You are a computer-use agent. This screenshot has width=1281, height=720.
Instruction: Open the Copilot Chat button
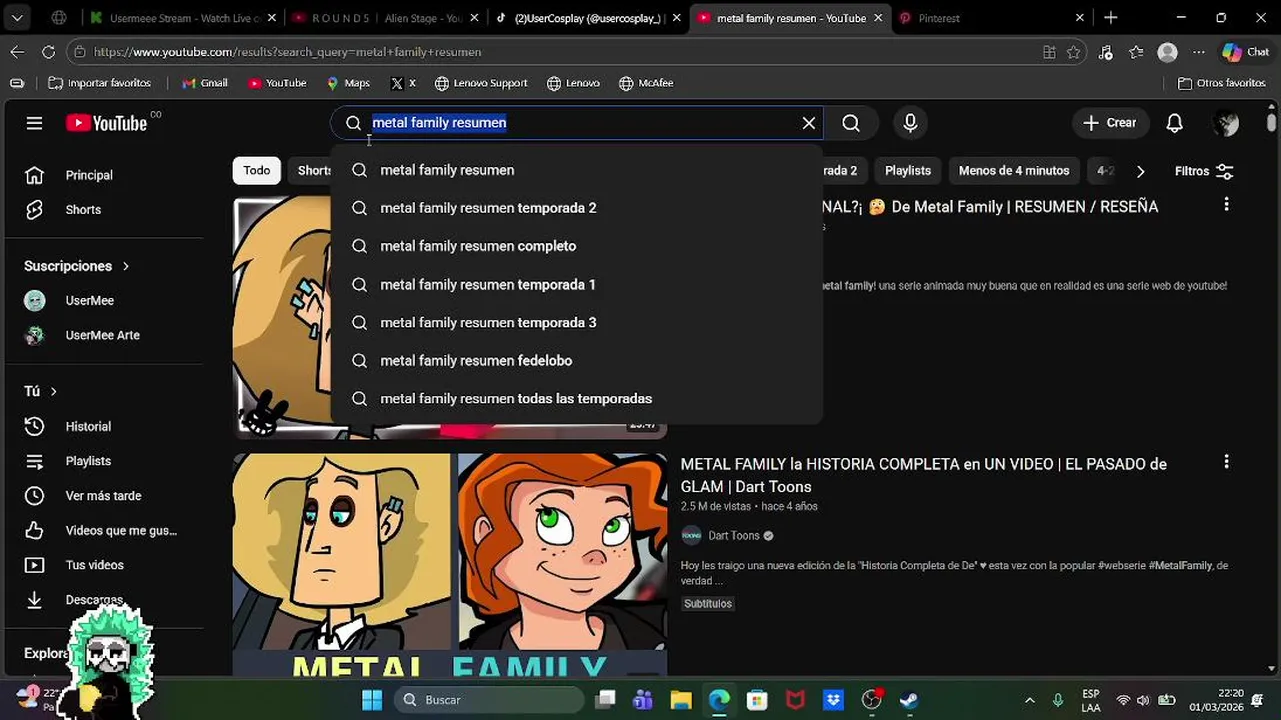click(1246, 52)
